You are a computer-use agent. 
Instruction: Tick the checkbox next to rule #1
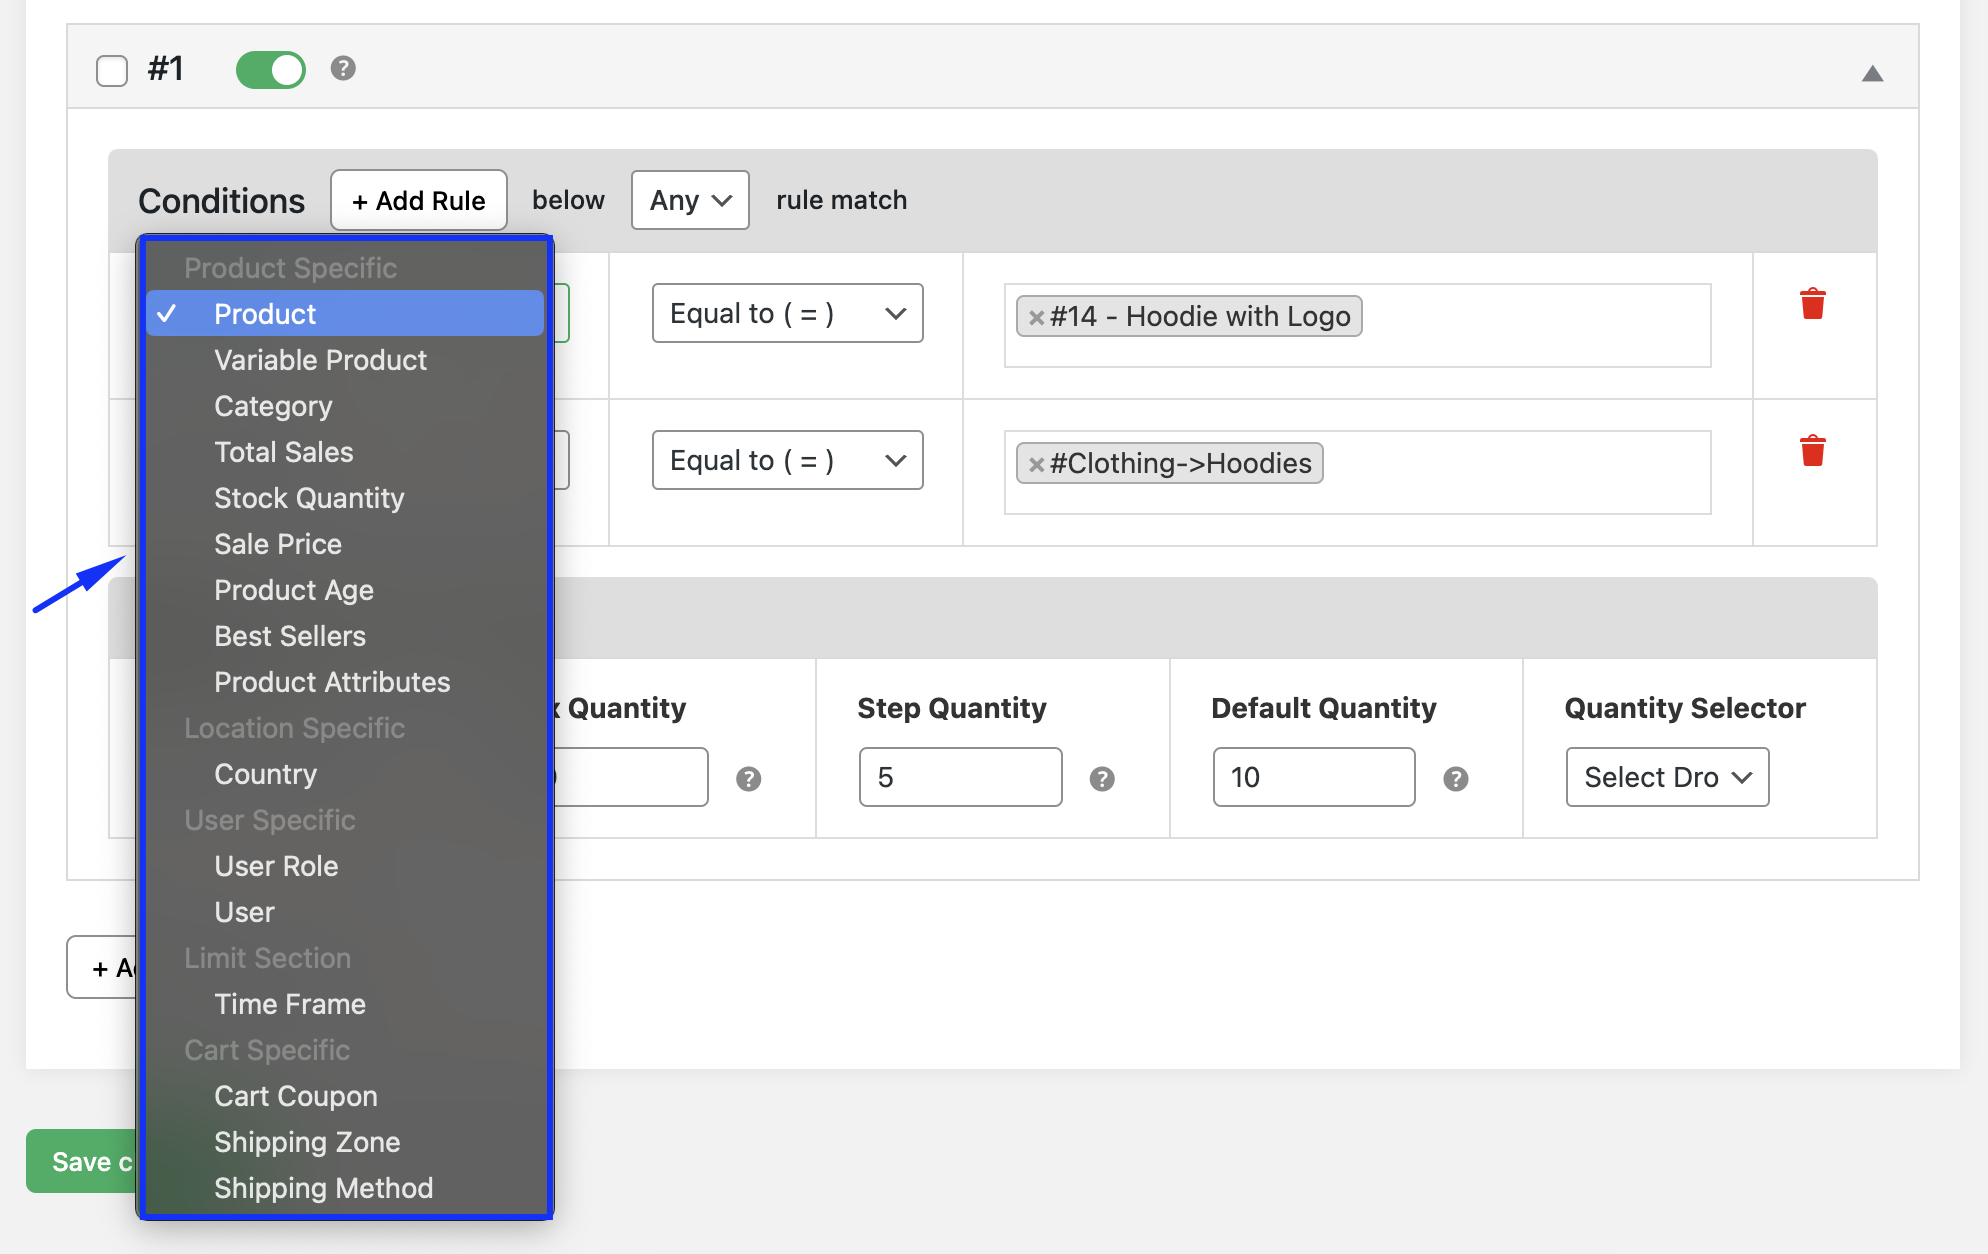tap(112, 71)
